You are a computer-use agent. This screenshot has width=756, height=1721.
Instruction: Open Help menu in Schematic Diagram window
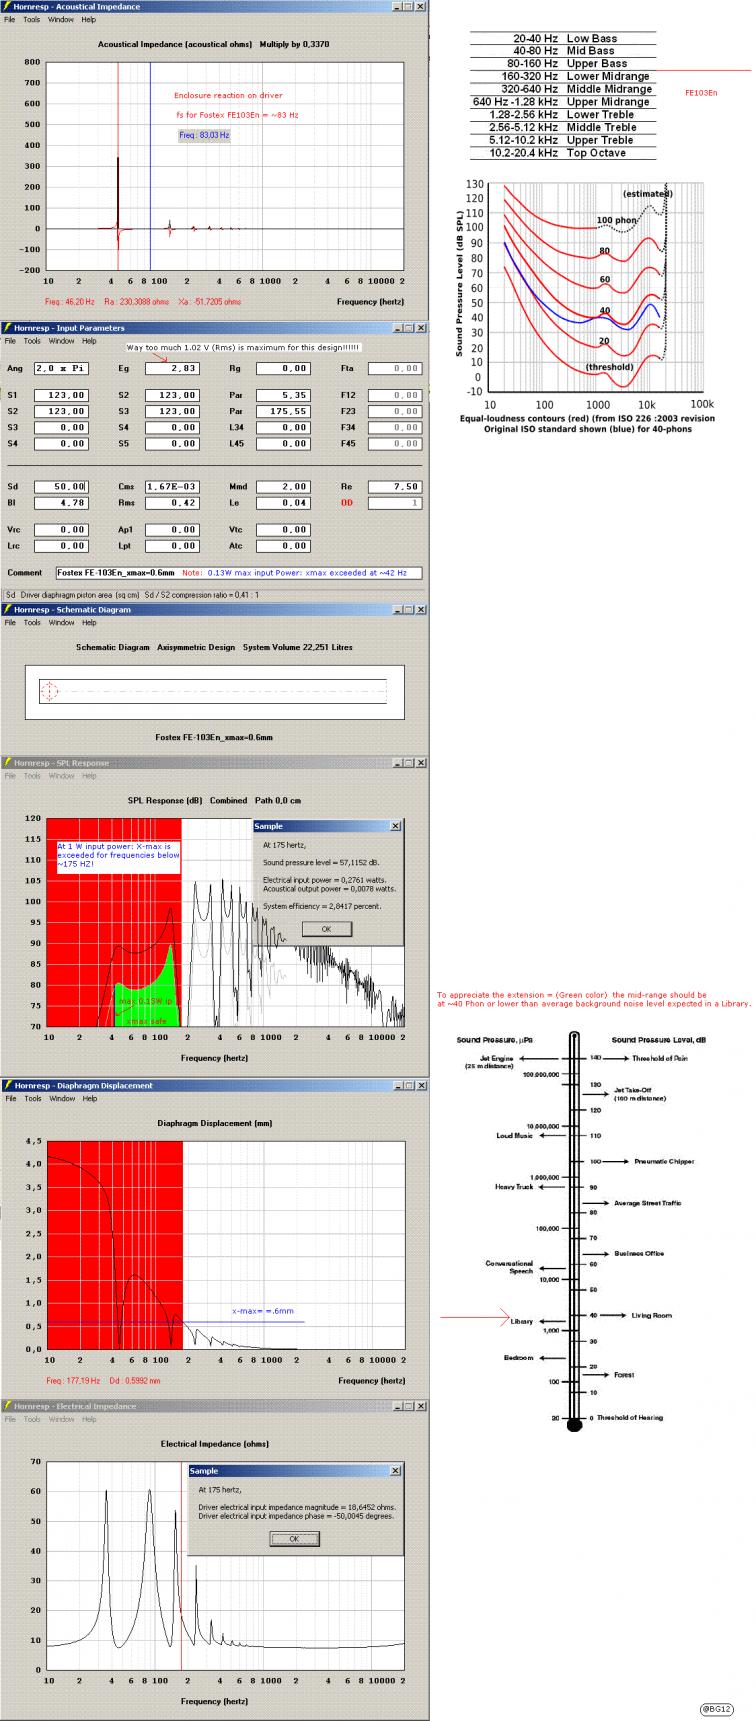(x=89, y=622)
